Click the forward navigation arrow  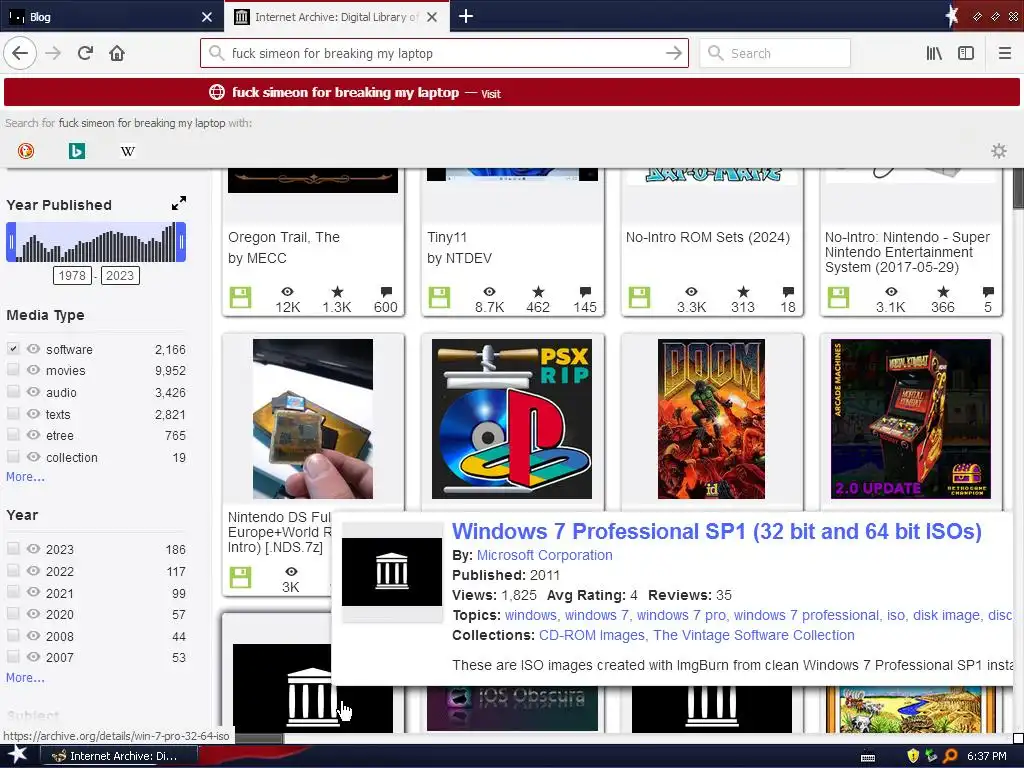click(53, 53)
